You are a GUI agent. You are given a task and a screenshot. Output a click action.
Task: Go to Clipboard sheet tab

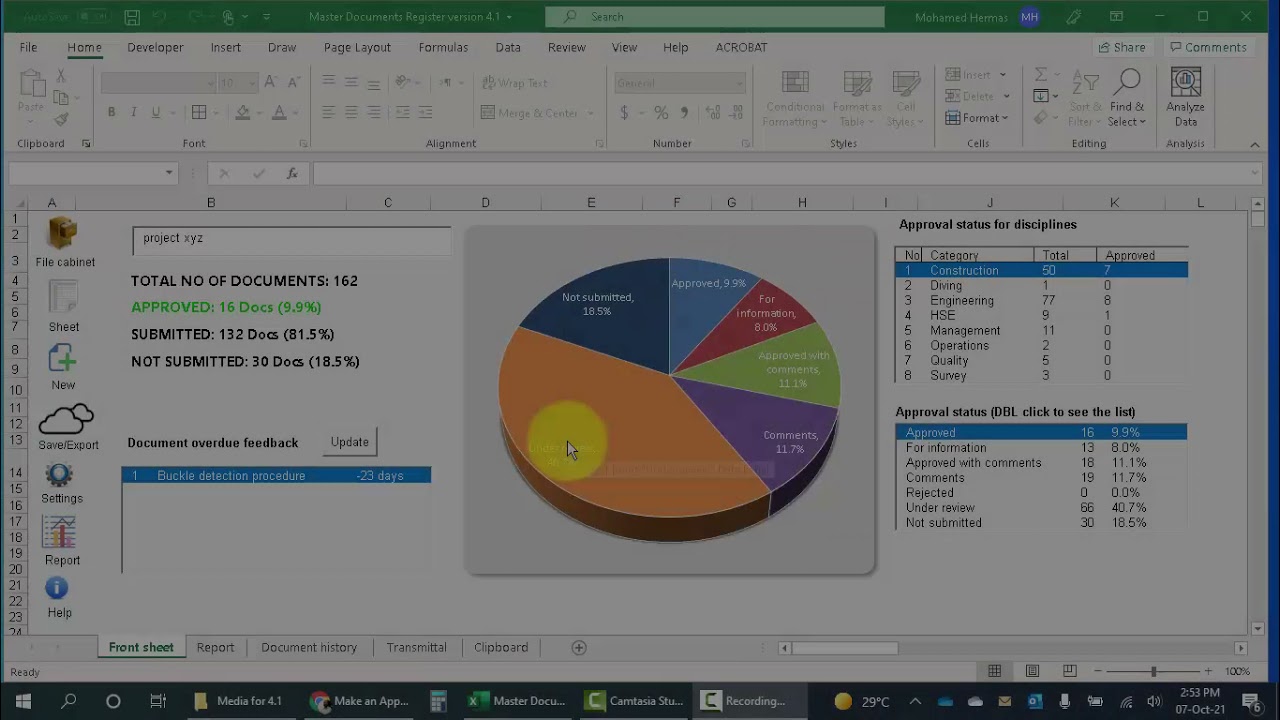click(501, 648)
